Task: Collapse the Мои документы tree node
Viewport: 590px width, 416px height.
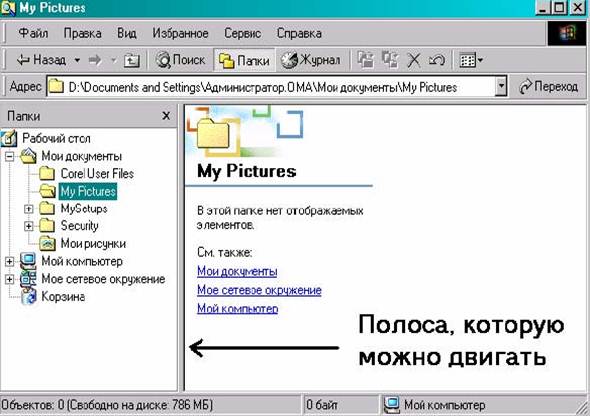Action: (x=9, y=156)
